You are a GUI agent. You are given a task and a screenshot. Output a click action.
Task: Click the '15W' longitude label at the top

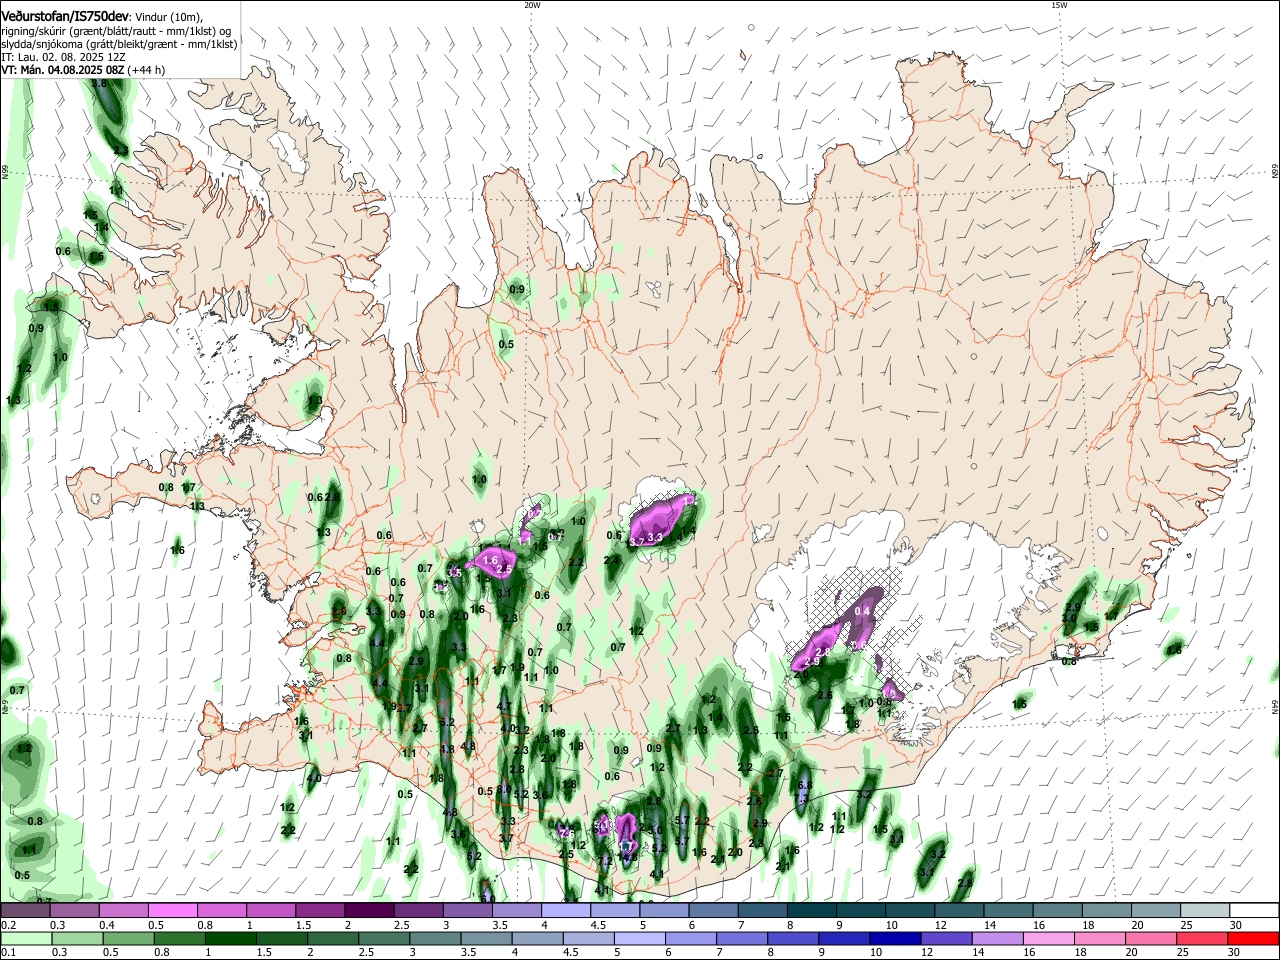point(1059,5)
